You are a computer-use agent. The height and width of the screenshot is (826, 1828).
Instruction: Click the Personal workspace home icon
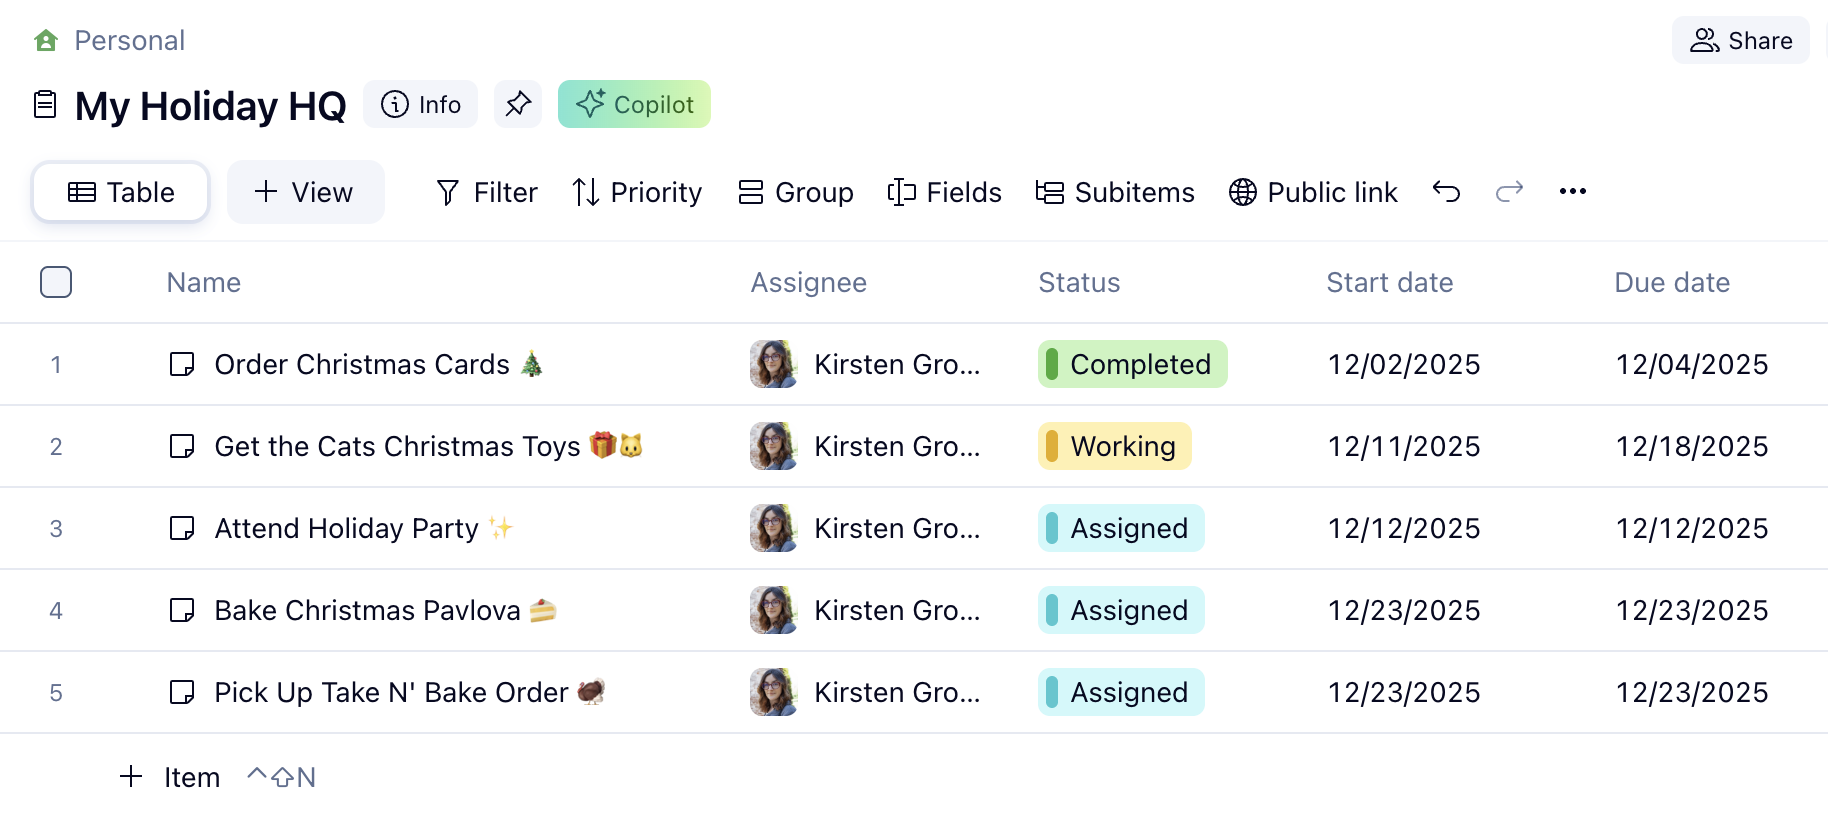[46, 41]
